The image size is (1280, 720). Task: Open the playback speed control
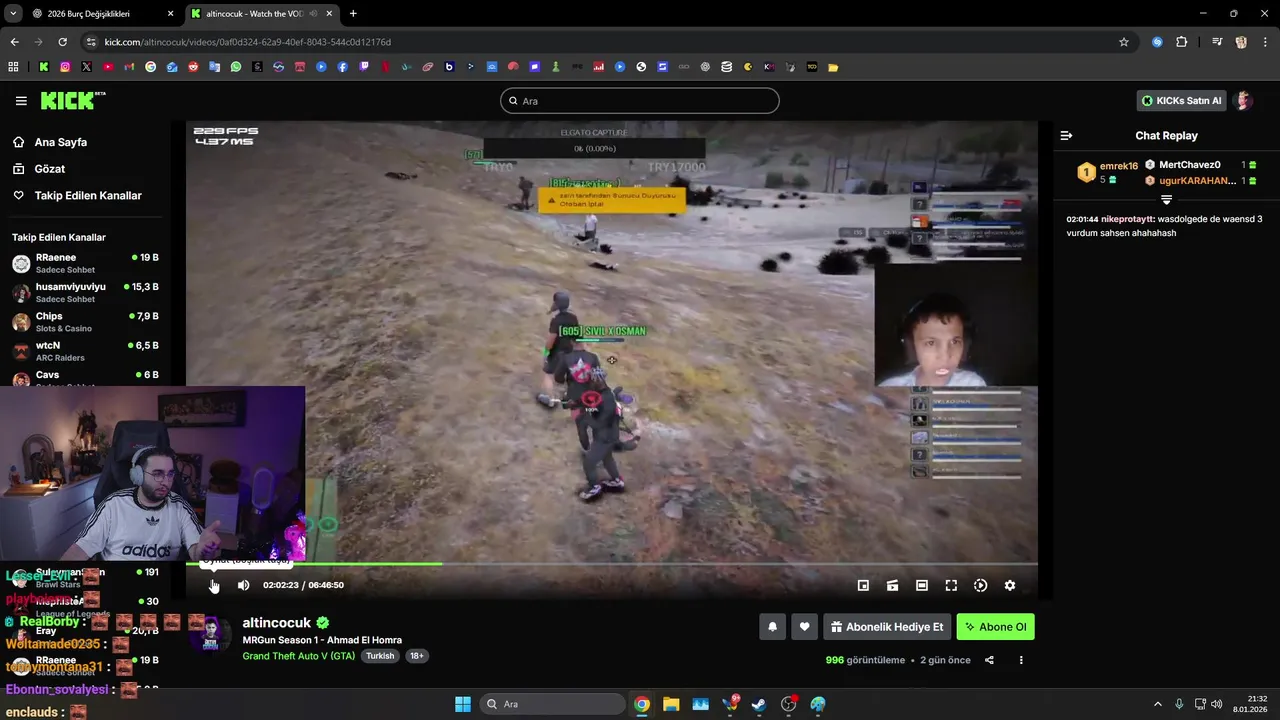coord(980,585)
